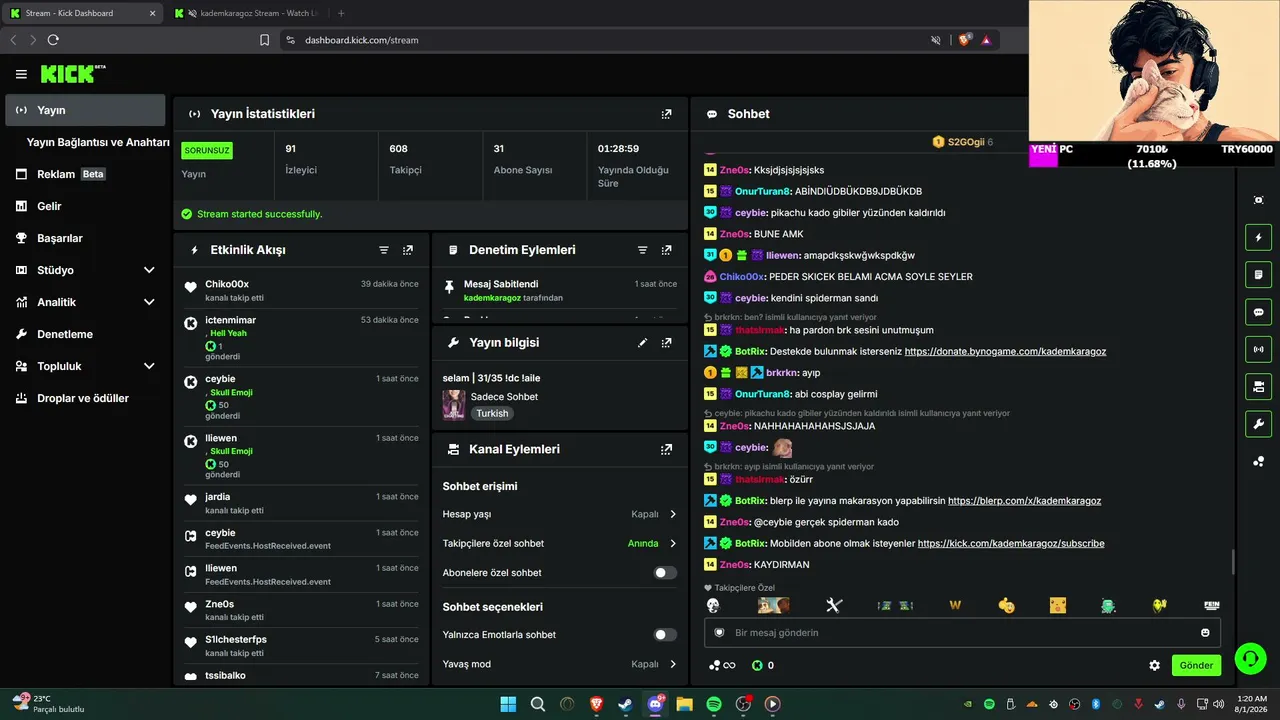Viewport: 1280px width, 720px height.
Task: Click the Kick logo
Action: 72,74
